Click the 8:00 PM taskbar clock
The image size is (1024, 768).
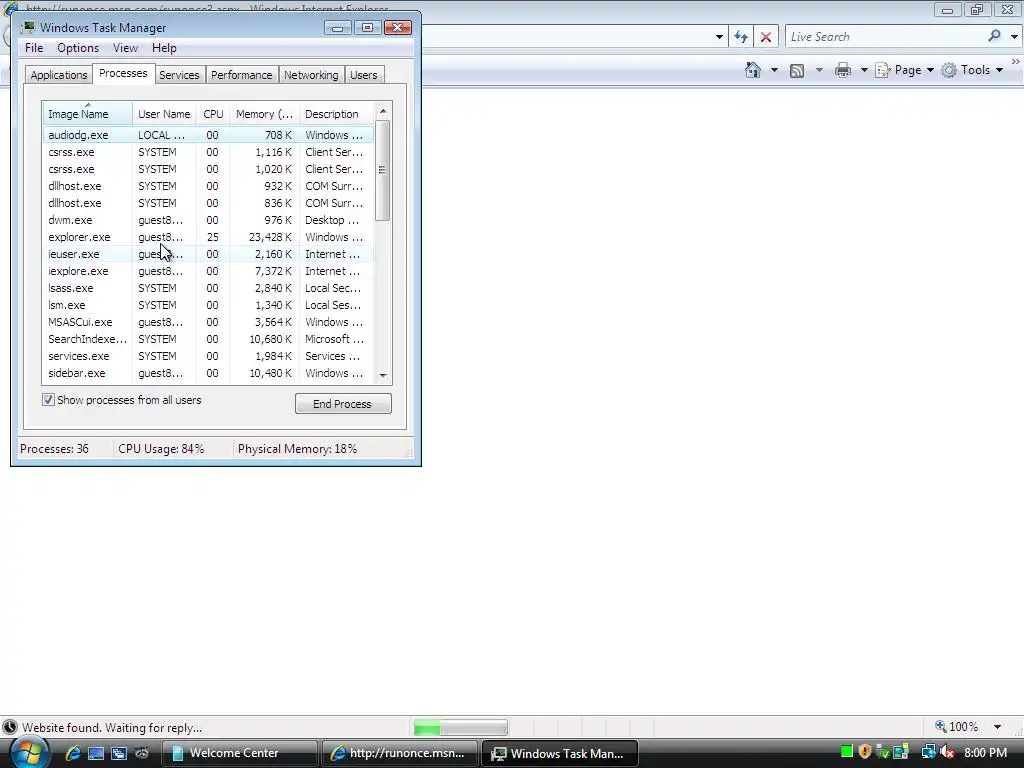pyautogui.click(x=985, y=752)
